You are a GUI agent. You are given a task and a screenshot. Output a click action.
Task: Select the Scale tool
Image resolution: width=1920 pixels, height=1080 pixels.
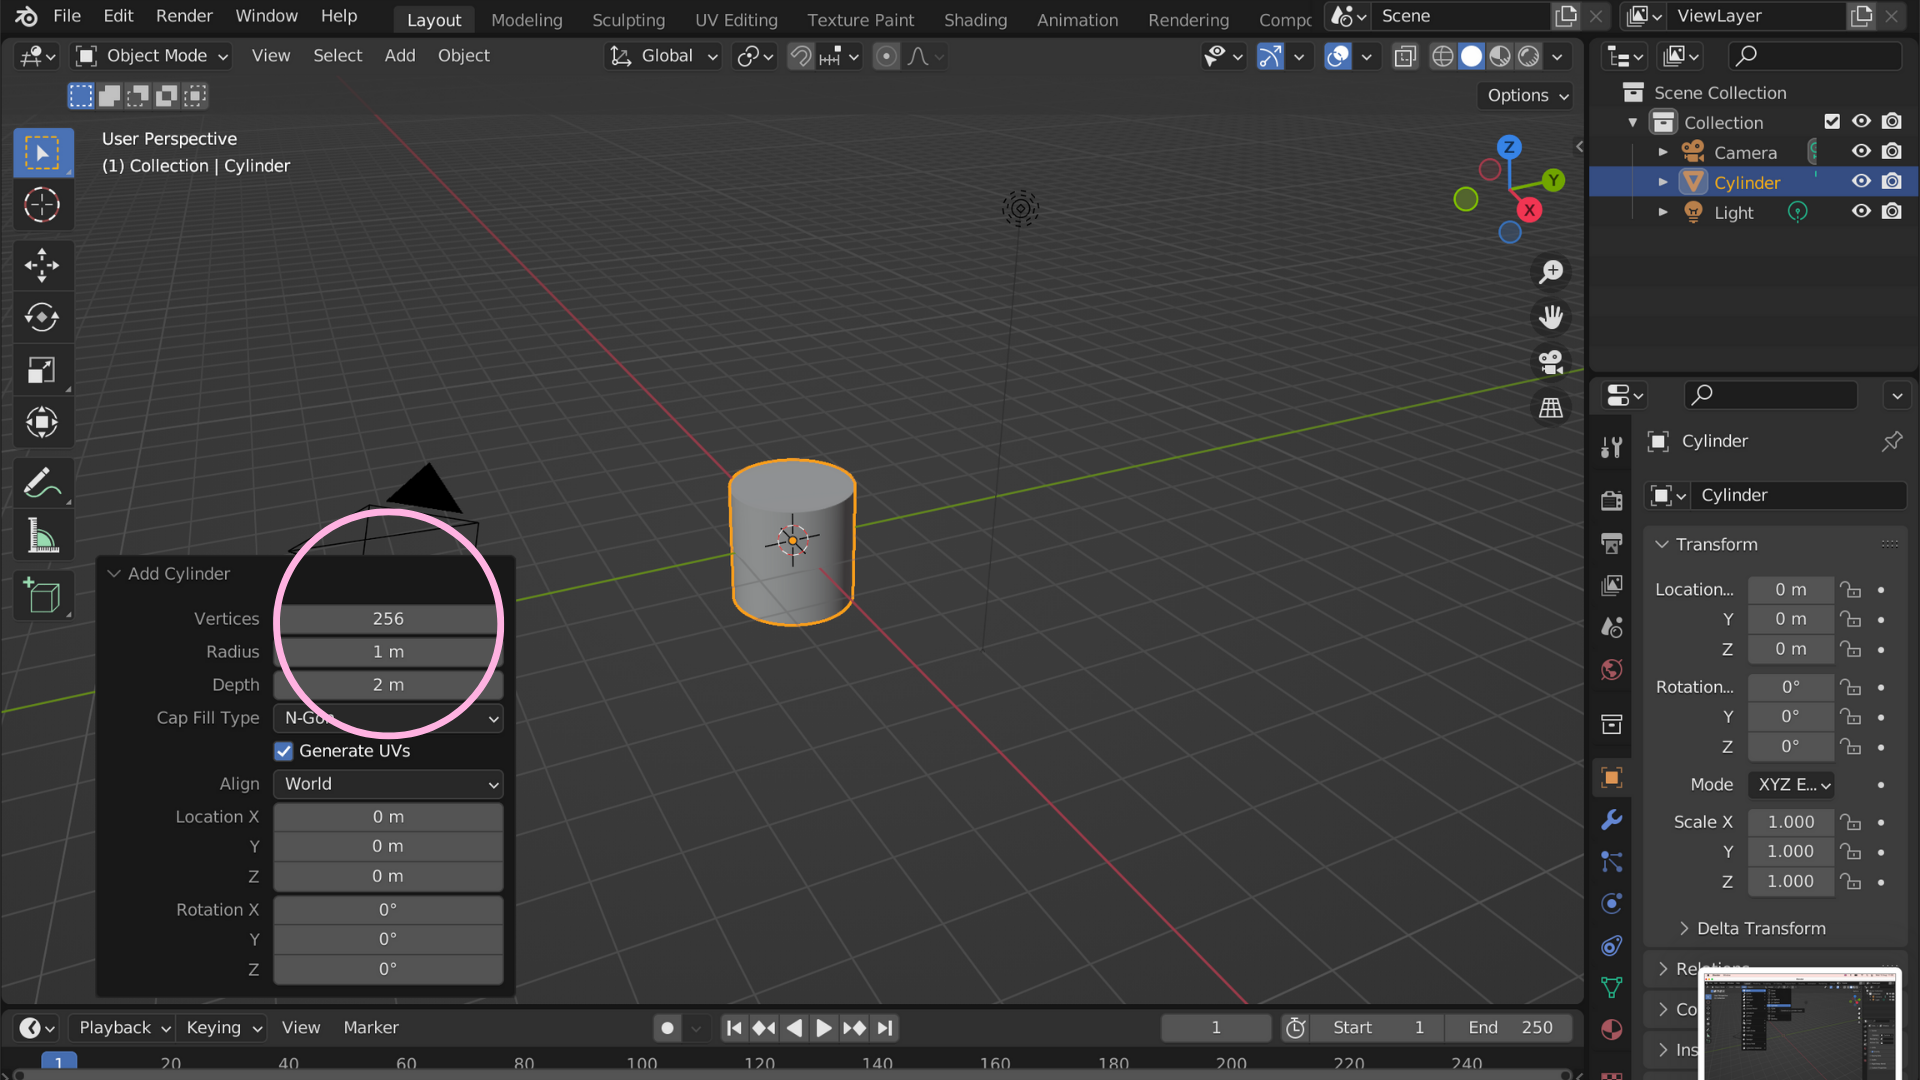pyautogui.click(x=42, y=369)
